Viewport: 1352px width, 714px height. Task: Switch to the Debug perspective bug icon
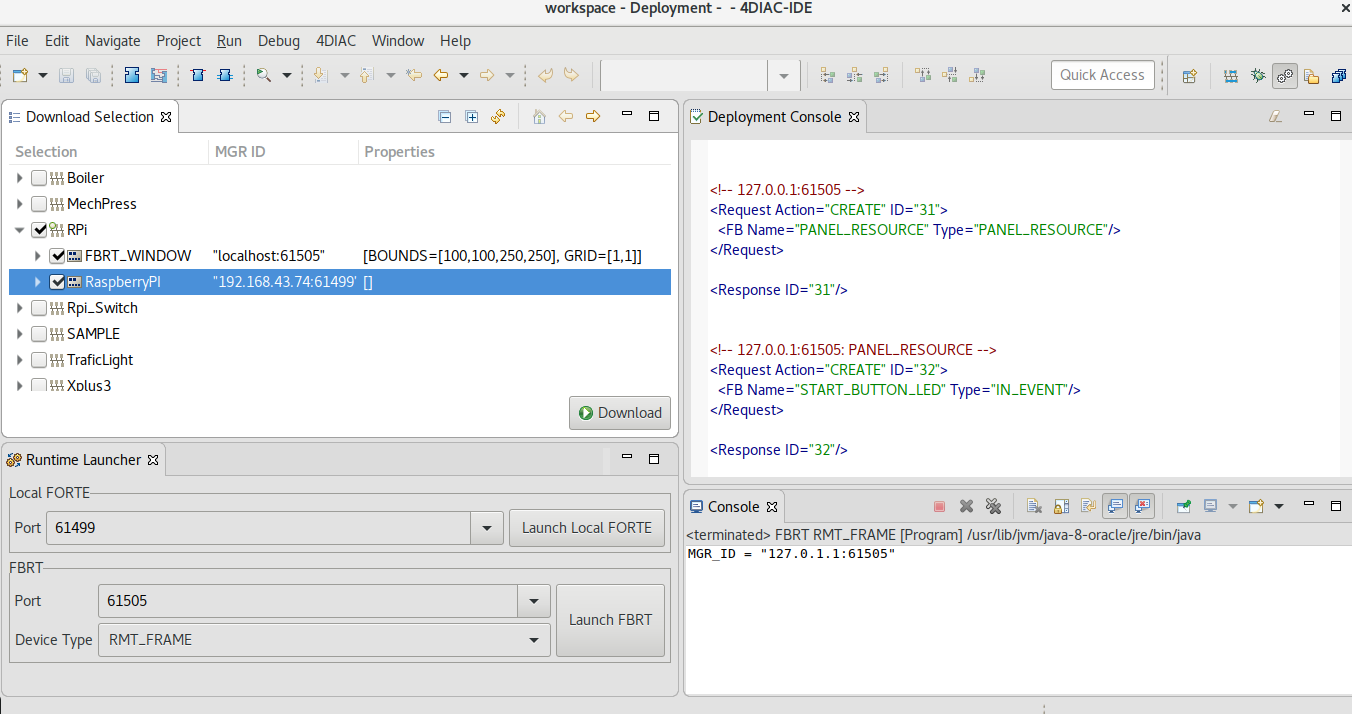(x=1258, y=75)
